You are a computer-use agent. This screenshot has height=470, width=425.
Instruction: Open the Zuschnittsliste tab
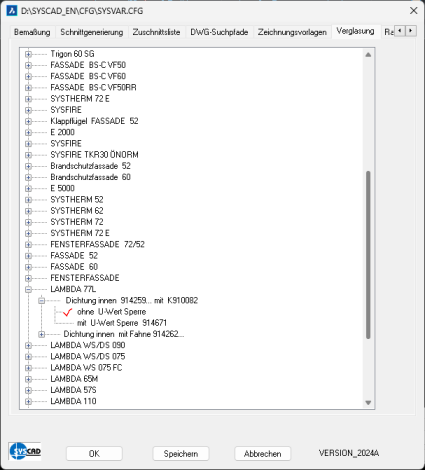[x=156, y=32]
